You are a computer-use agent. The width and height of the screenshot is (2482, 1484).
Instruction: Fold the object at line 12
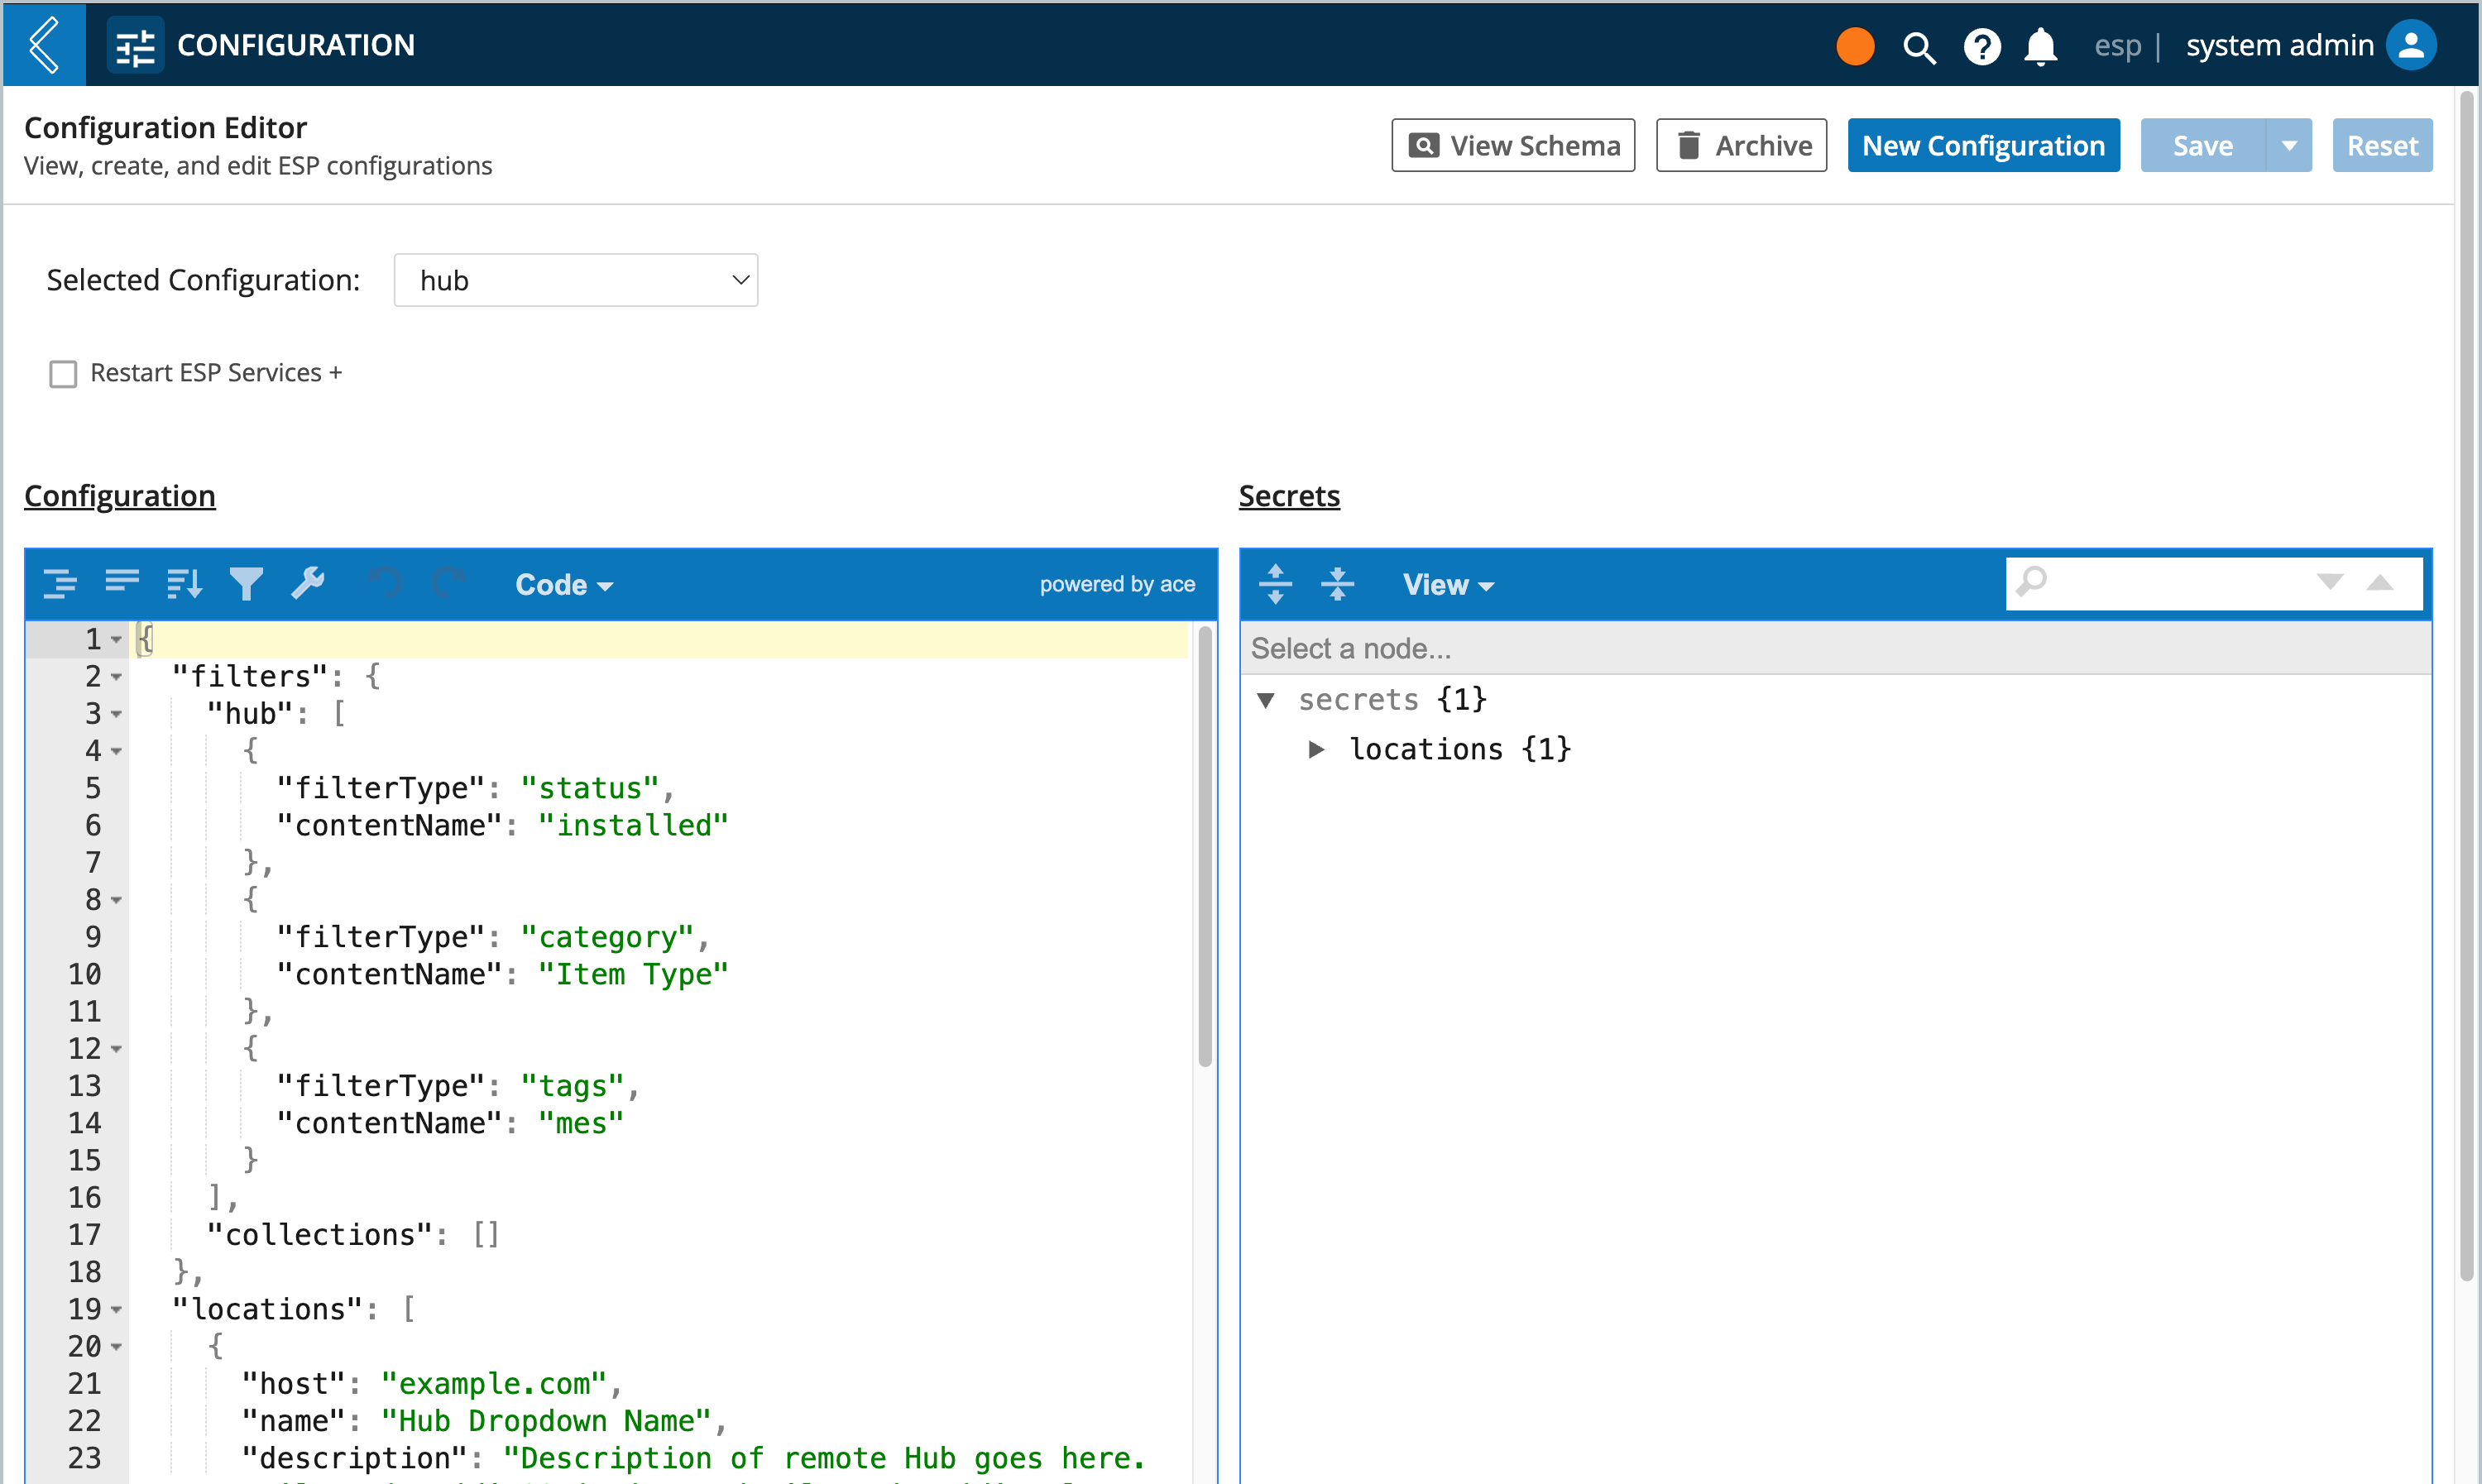click(x=117, y=1049)
